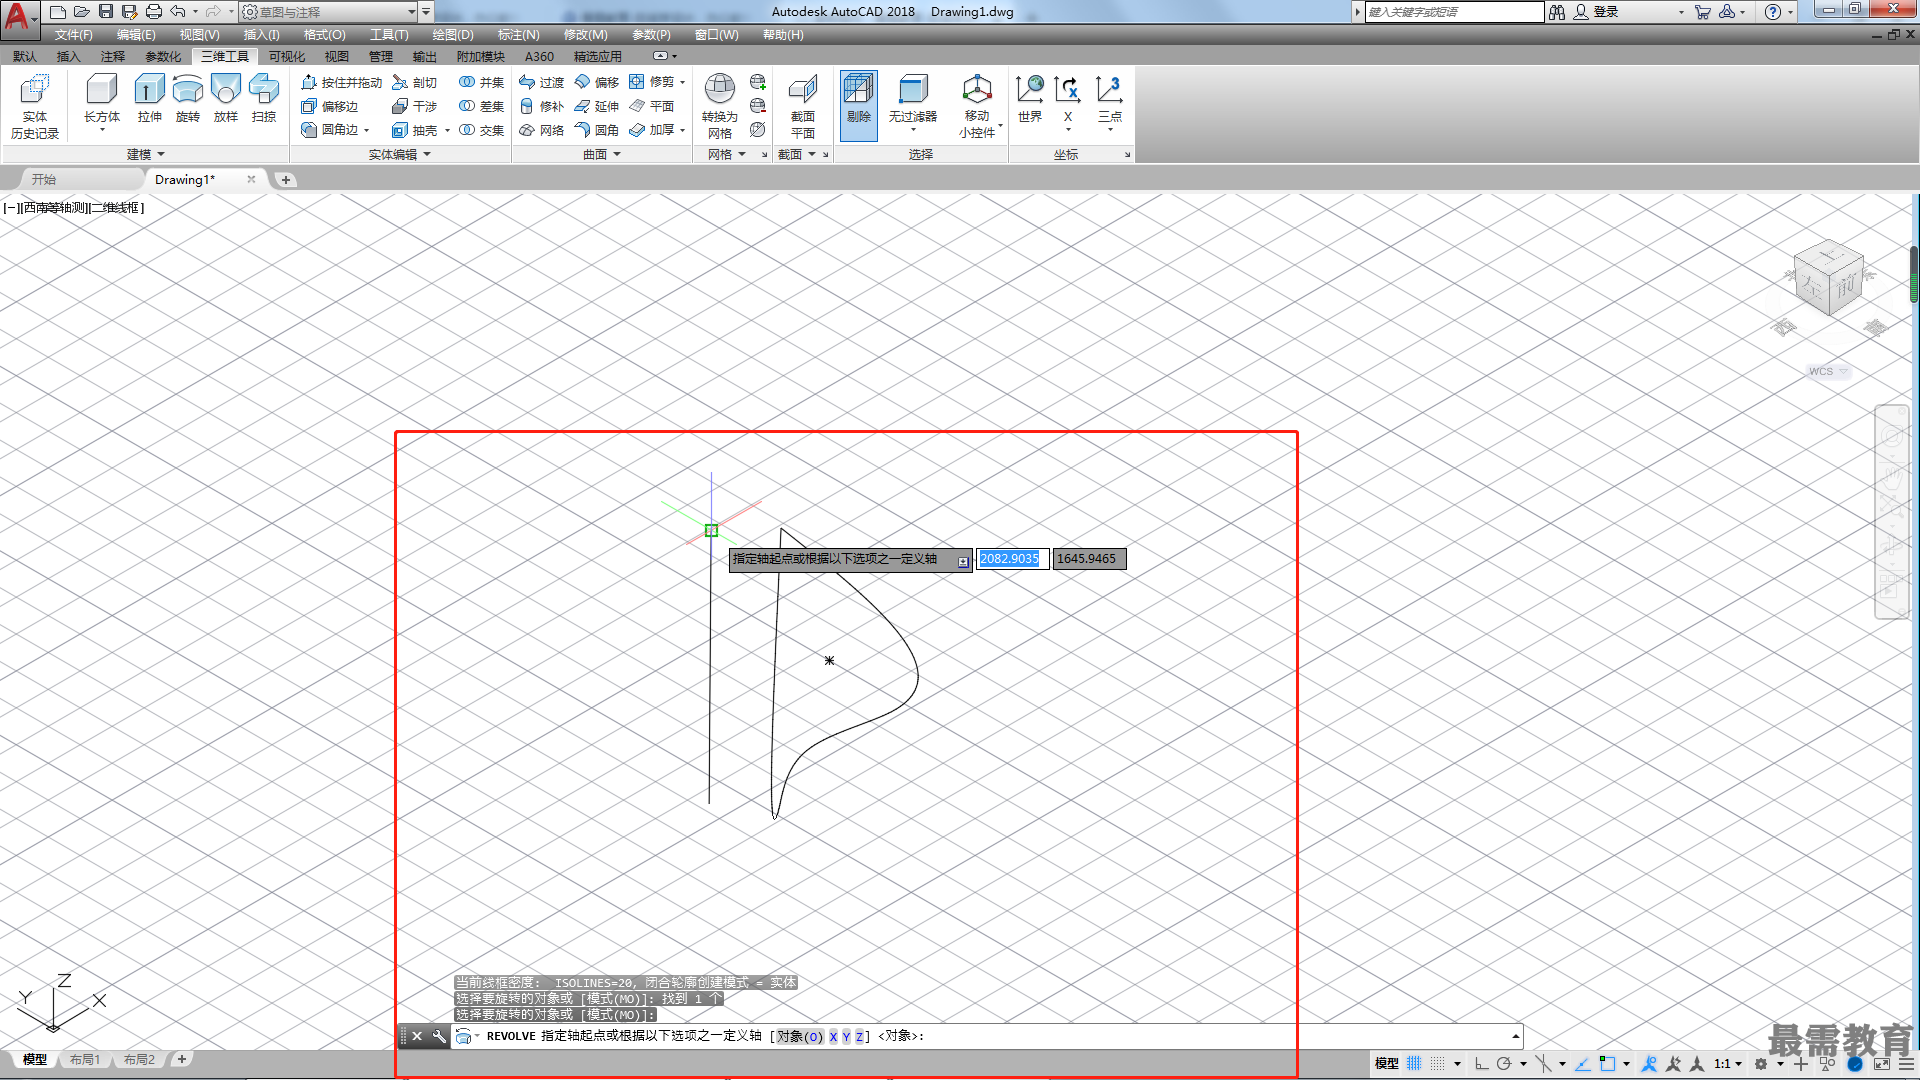Screen dimensions: 1920x1080
Task: Open the File (文件) menu
Action: [74, 35]
